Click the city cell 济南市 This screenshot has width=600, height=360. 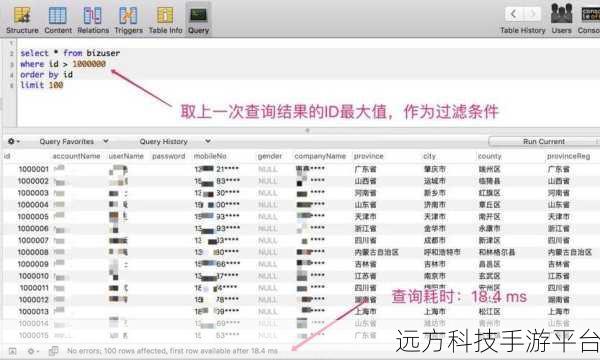tap(435, 205)
